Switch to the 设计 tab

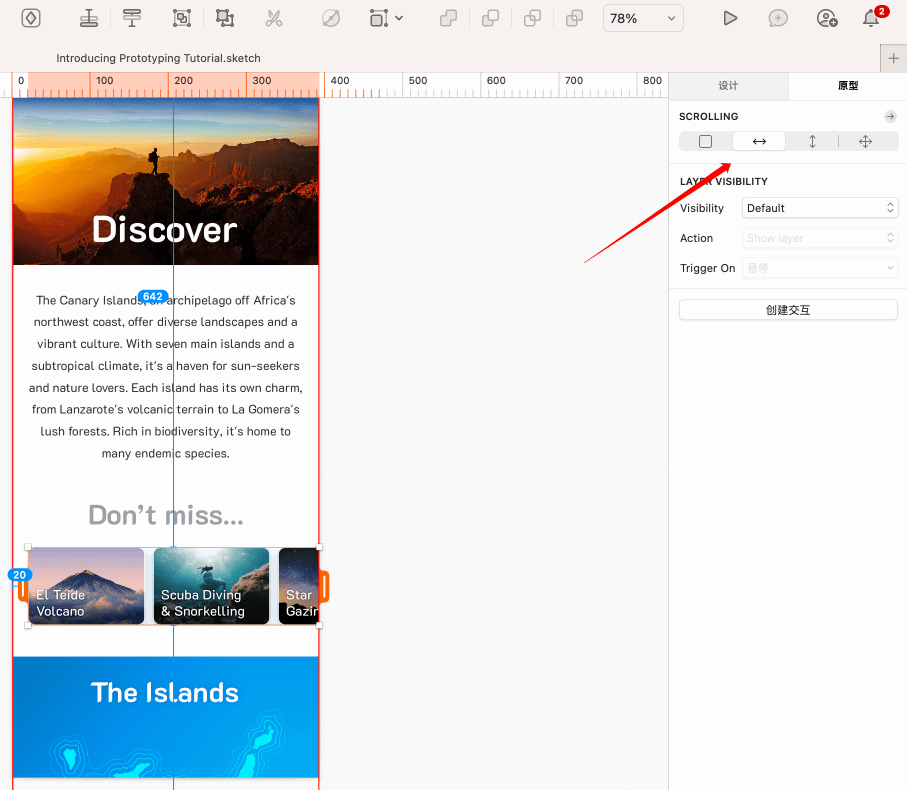(728, 86)
